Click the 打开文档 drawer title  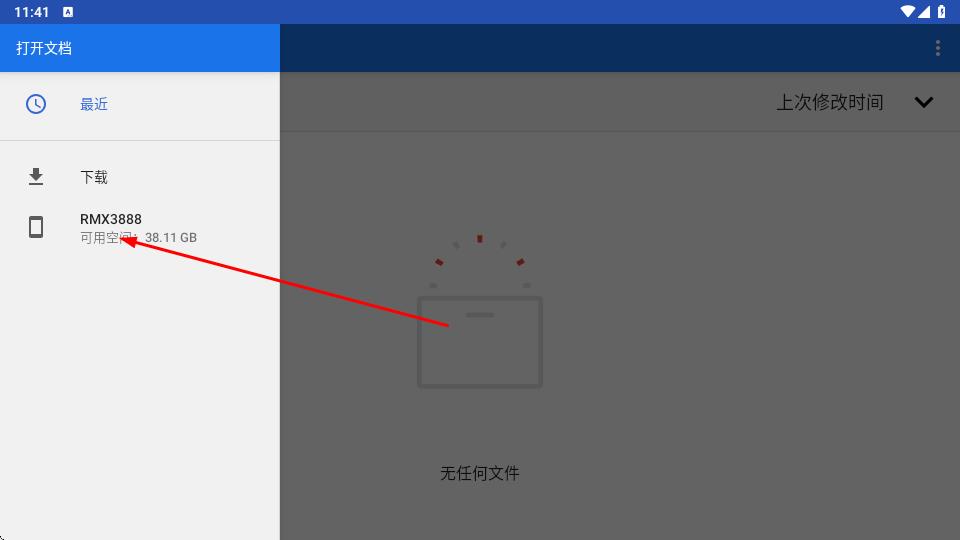click(44, 48)
